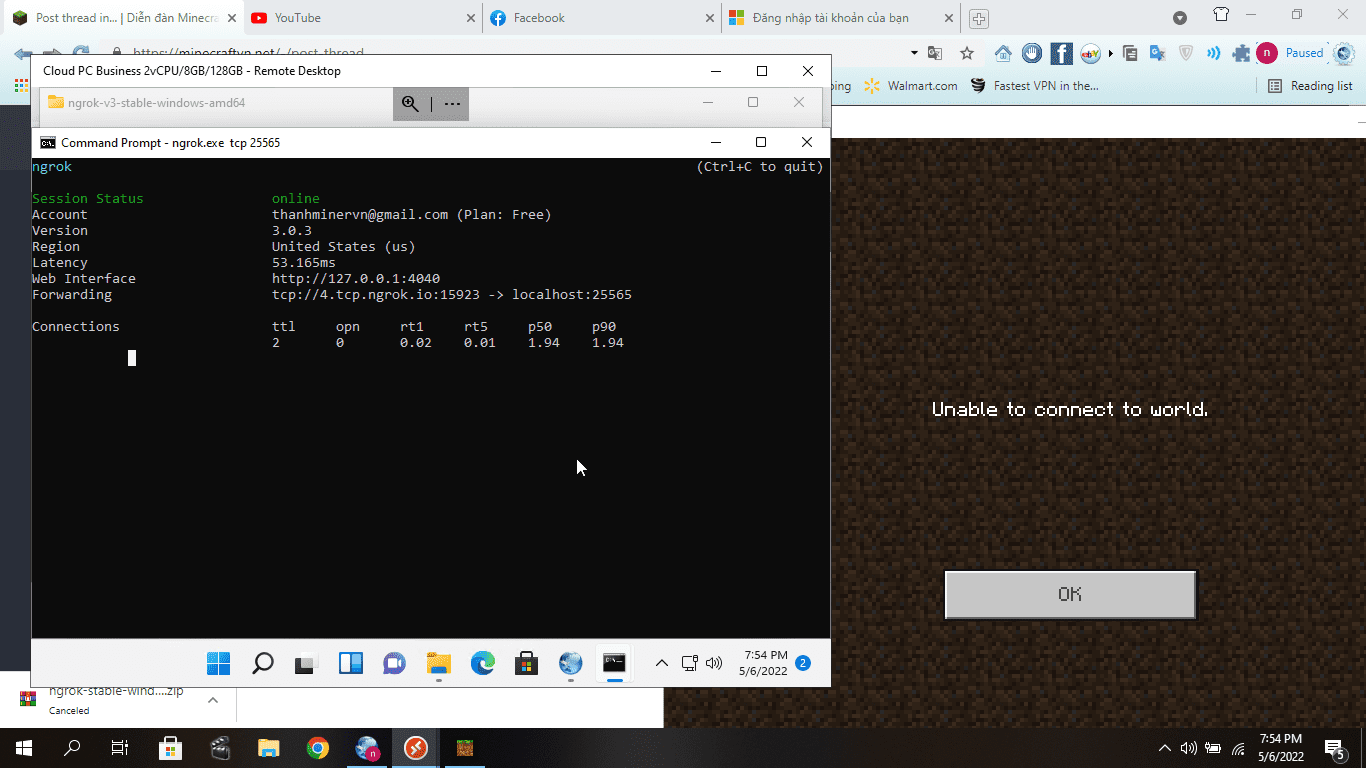Expand the remote system tray chevron
This screenshot has width=1366, height=768.
click(661, 663)
